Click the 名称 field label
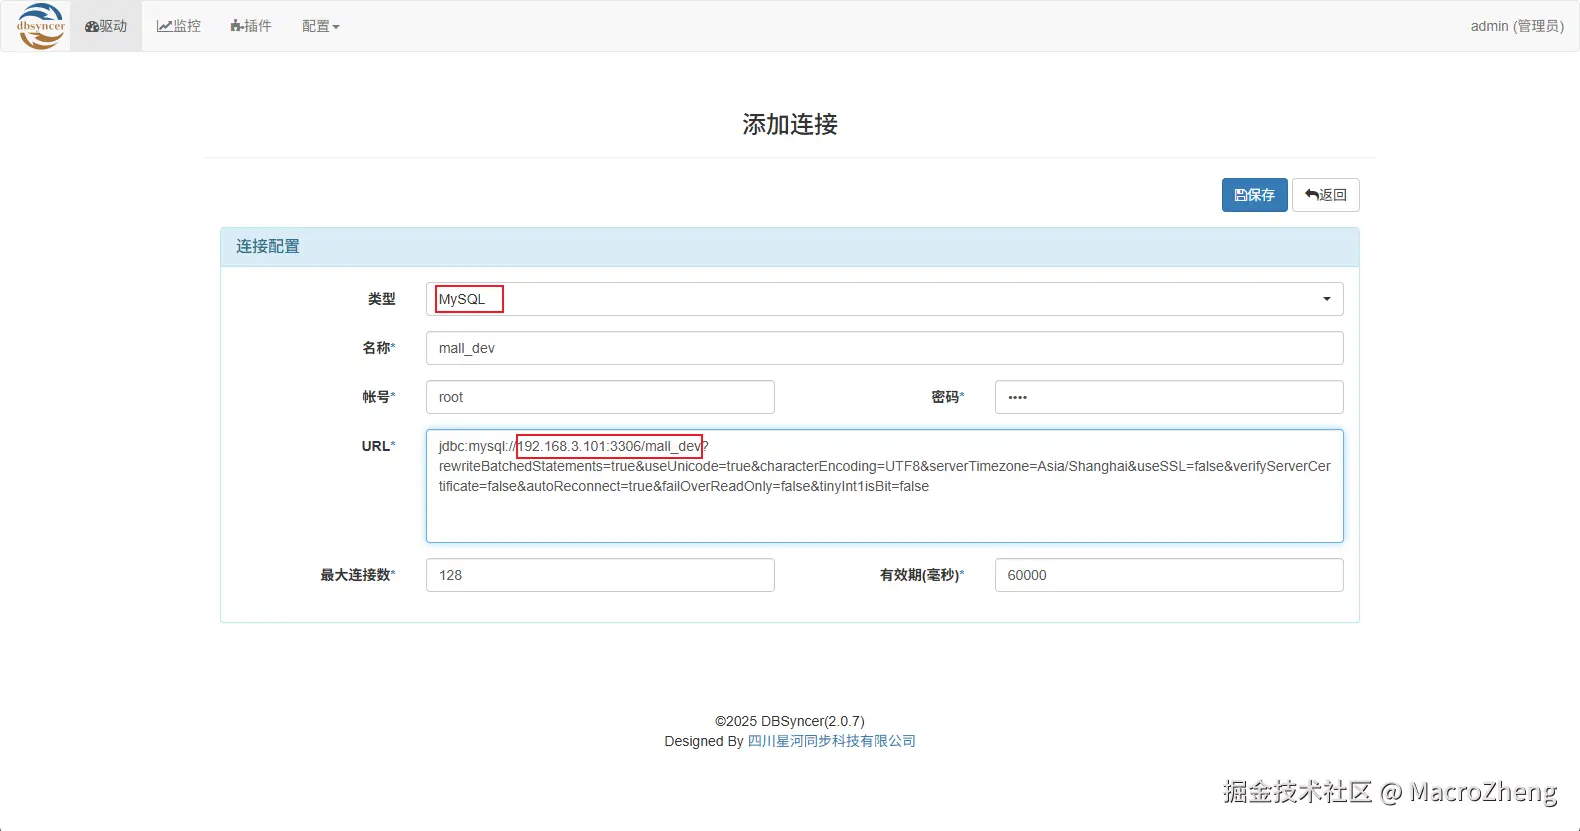Viewport: 1580px width, 831px height. click(378, 348)
